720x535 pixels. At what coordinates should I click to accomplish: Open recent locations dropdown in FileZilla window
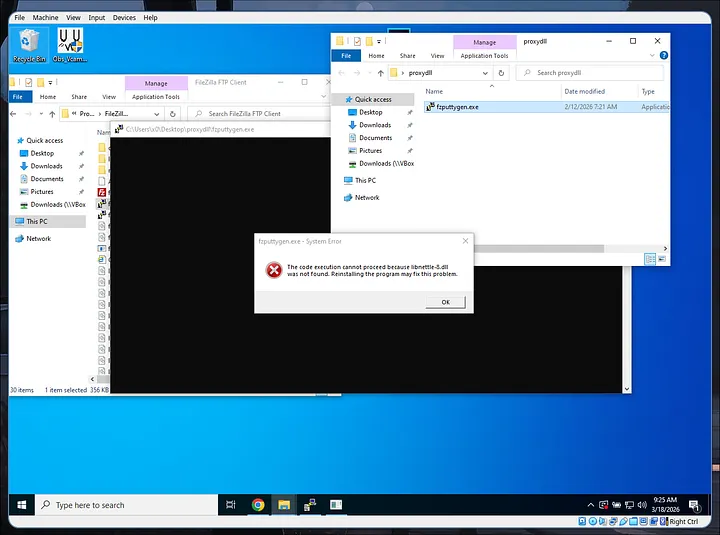click(x=41, y=114)
